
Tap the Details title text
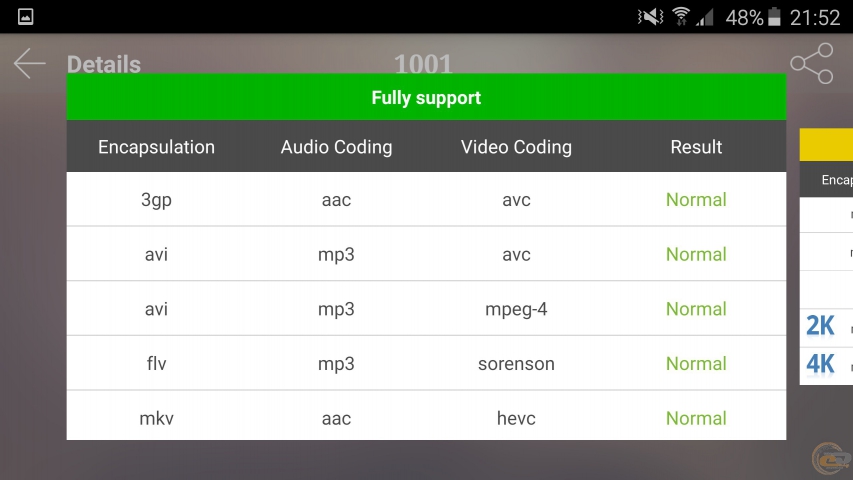pyautogui.click(x=104, y=64)
